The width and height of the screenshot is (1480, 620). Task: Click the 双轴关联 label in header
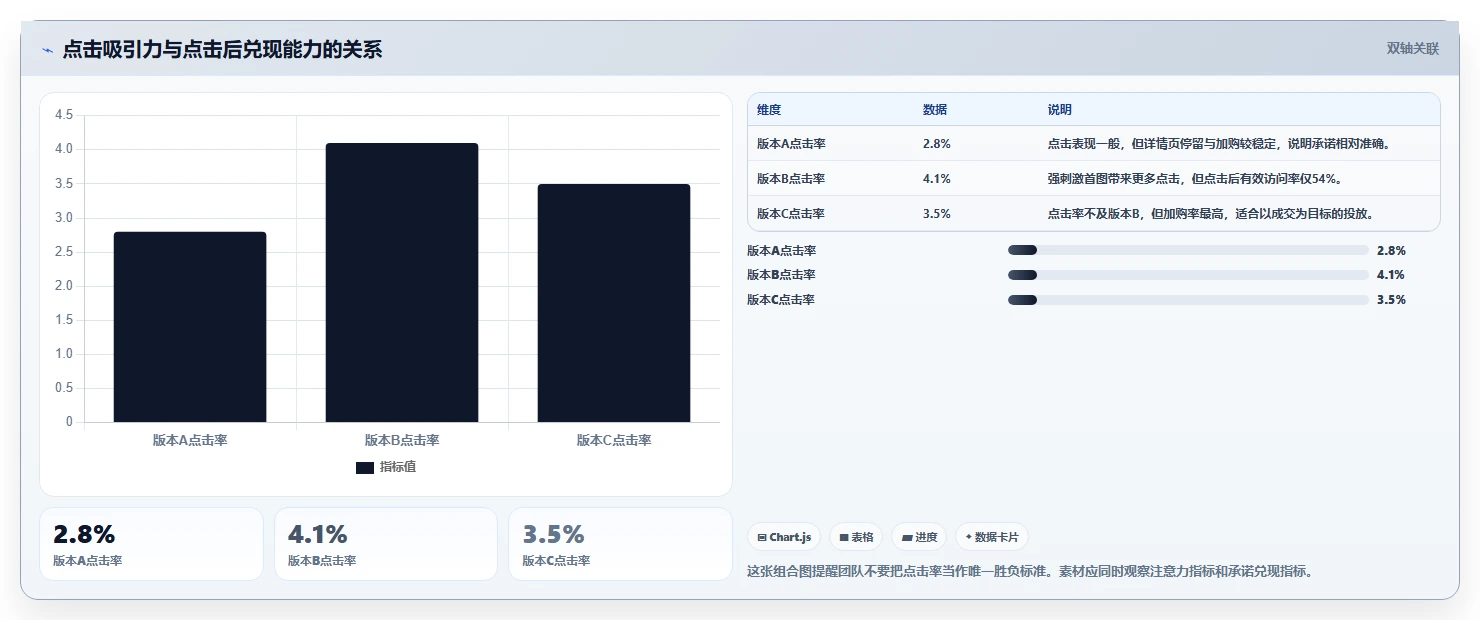pyautogui.click(x=1412, y=49)
